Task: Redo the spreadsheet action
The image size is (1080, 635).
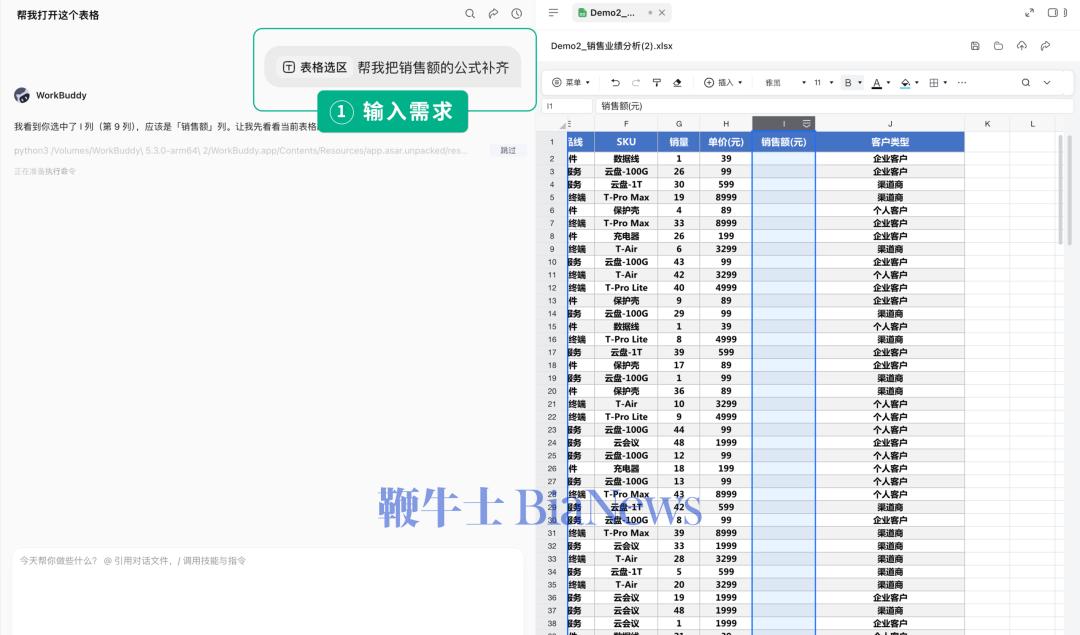Action: point(636,83)
